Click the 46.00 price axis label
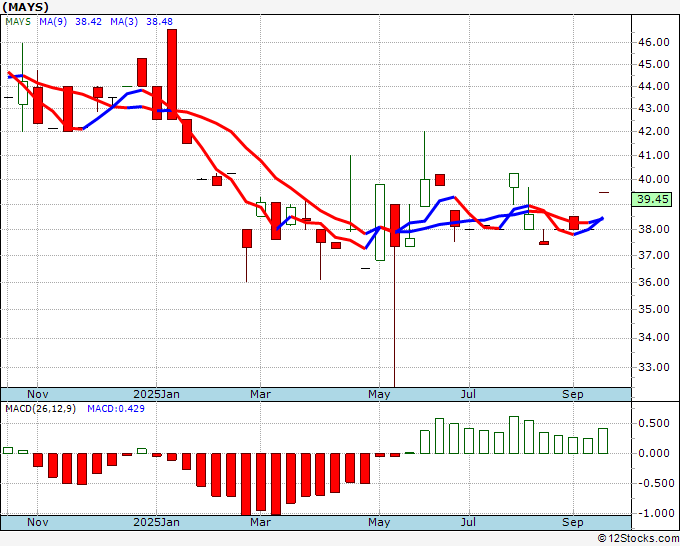This screenshot has width=680, height=546. (x=654, y=42)
